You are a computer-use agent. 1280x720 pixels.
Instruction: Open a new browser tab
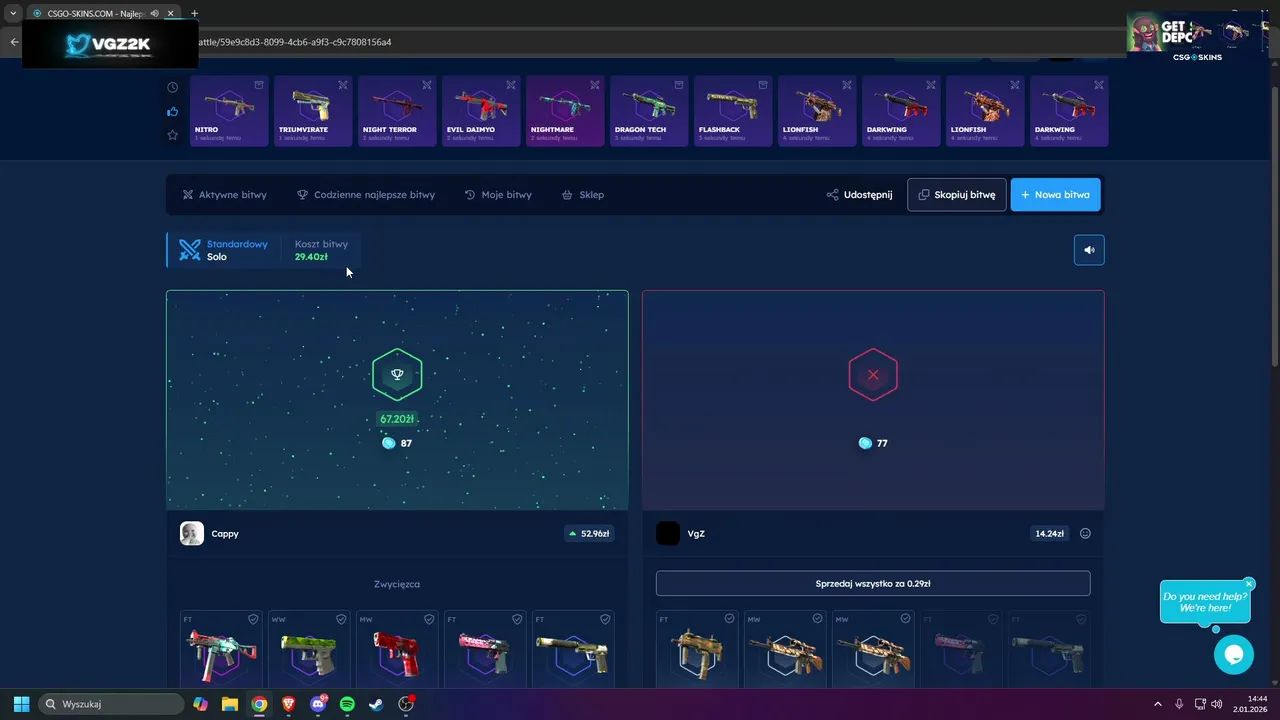tap(194, 13)
